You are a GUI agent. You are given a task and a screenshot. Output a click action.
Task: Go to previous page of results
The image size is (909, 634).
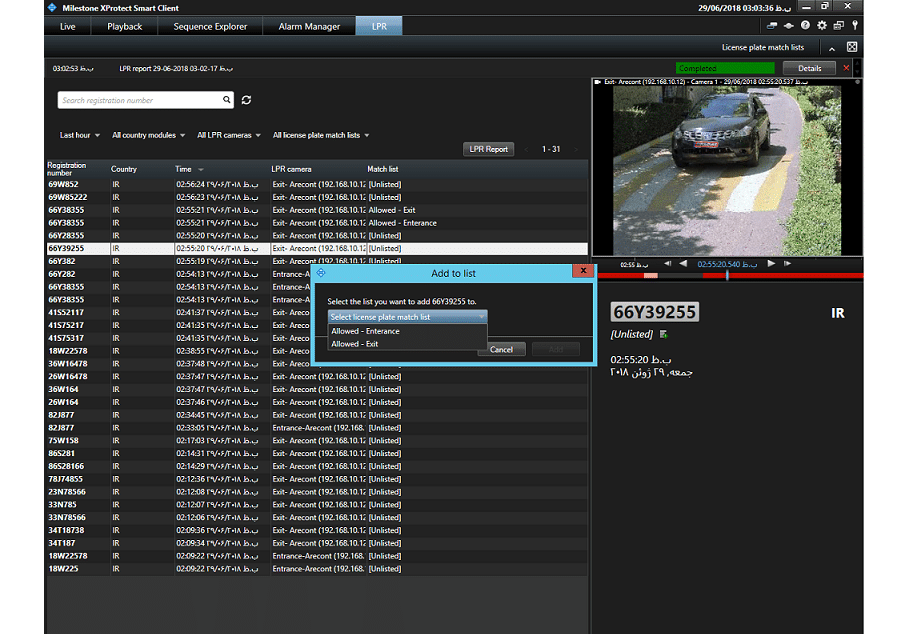pyautogui.click(x=526, y=150)
